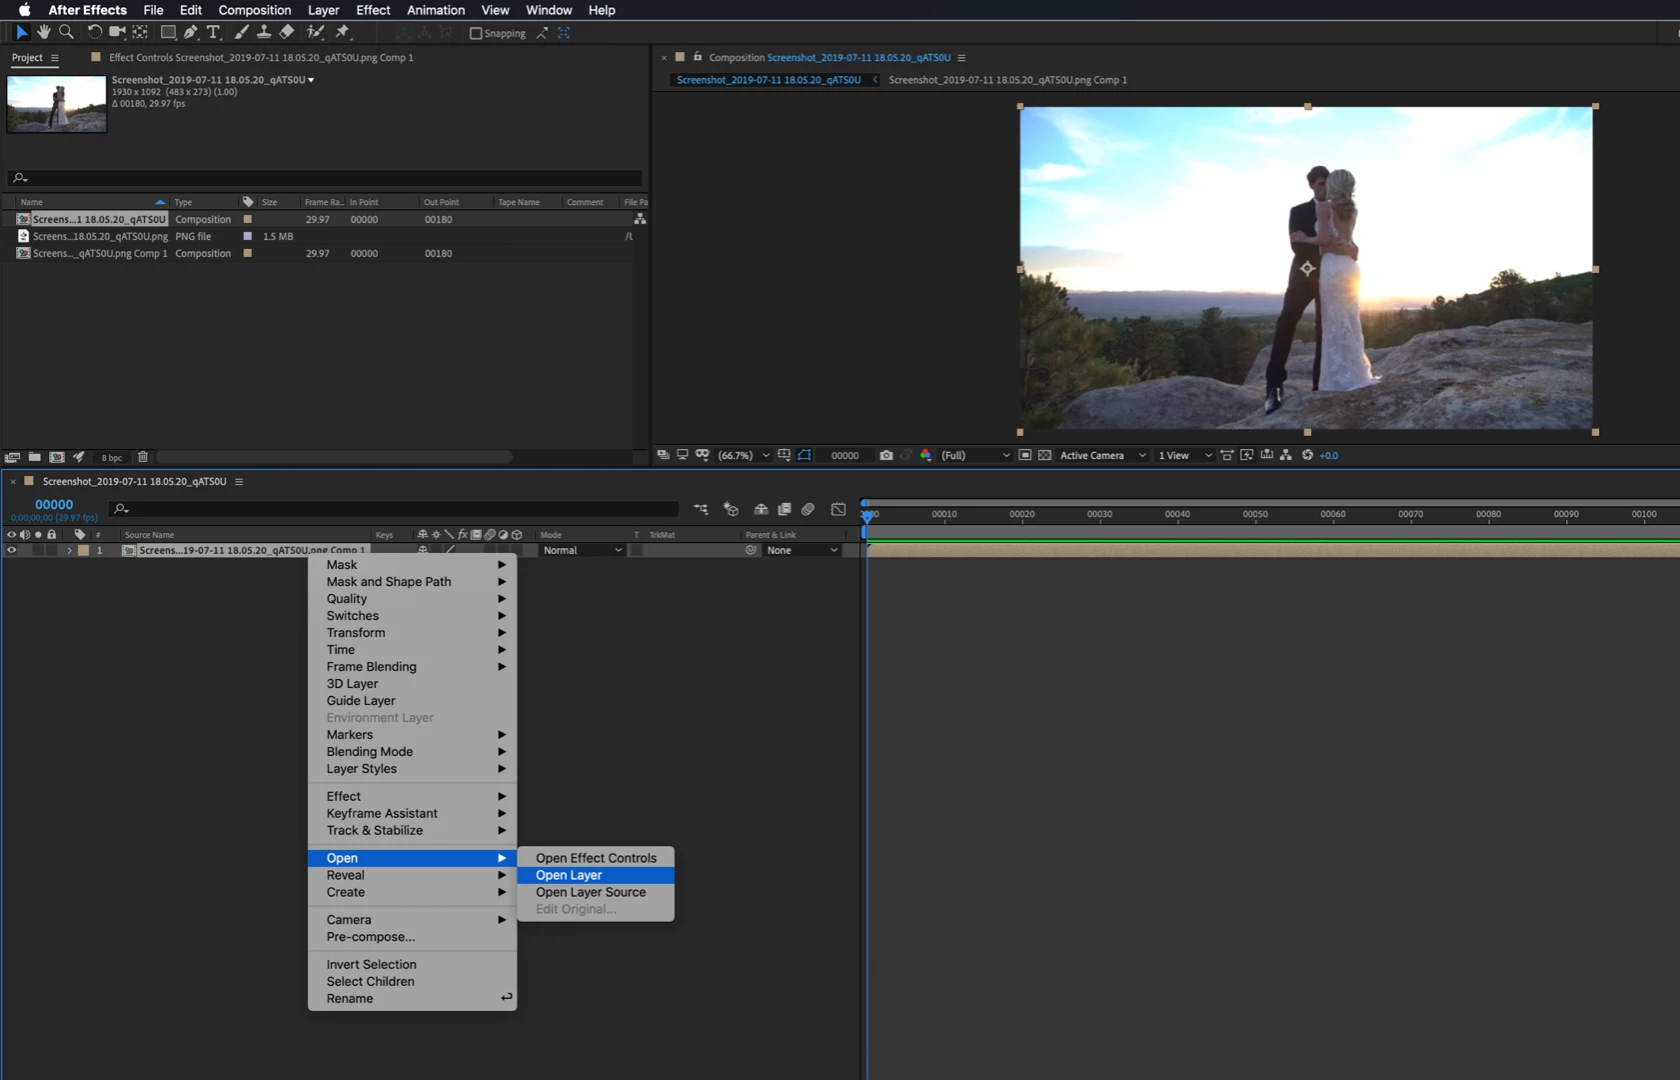1680x1080 pixels.
Task: Click the show channel color icon
Action: [926, 455]
